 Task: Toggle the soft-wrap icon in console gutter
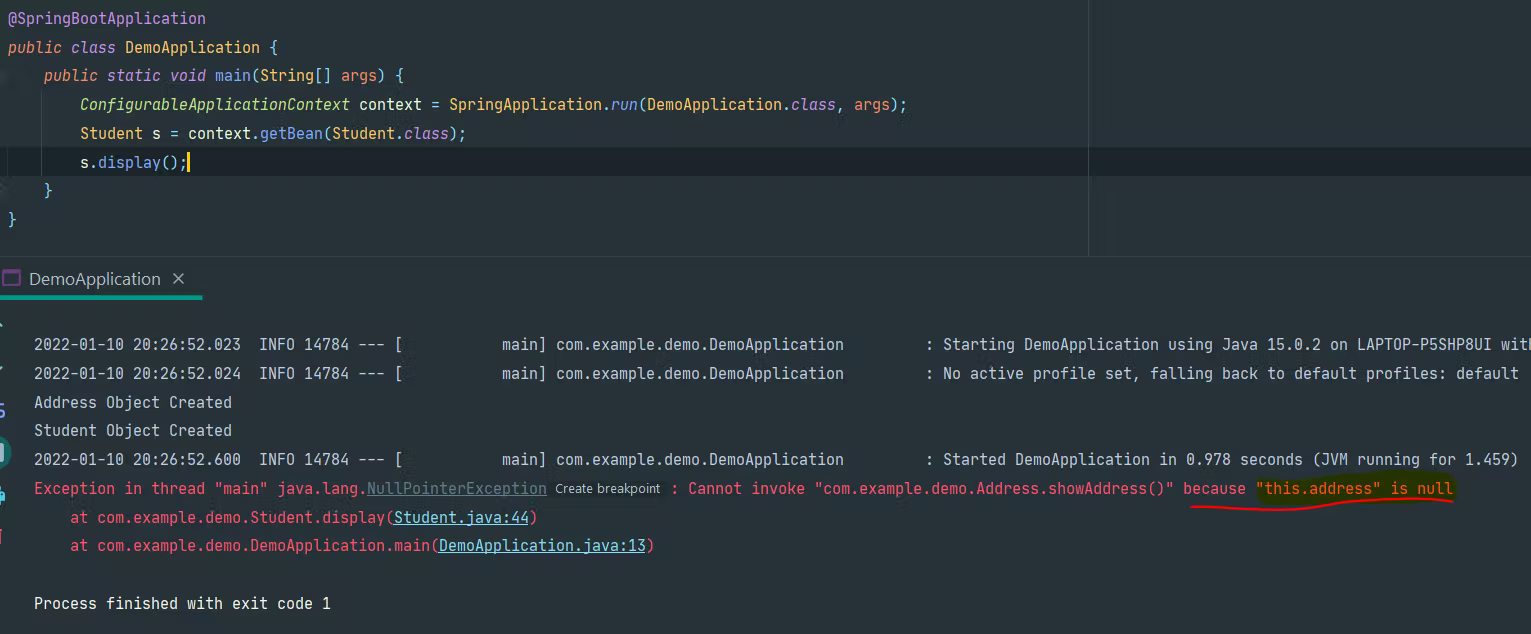[x=3, y=411]
